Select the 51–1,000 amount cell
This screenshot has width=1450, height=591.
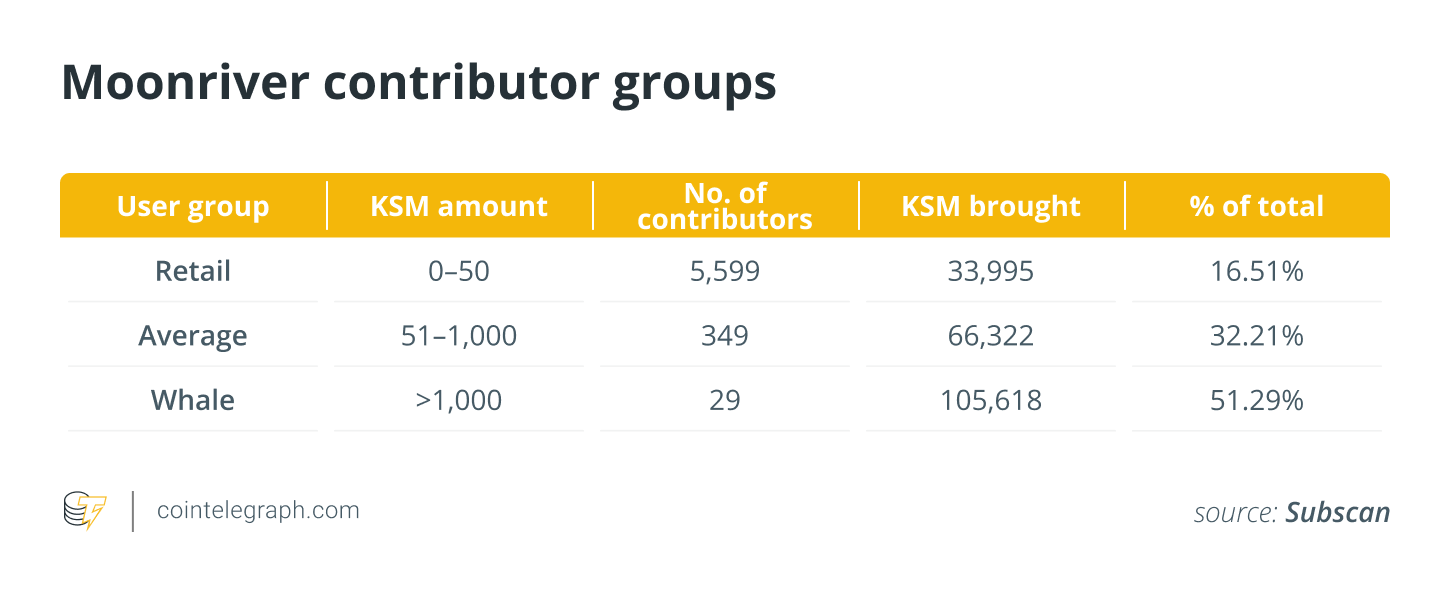click(x=459, y=336)
